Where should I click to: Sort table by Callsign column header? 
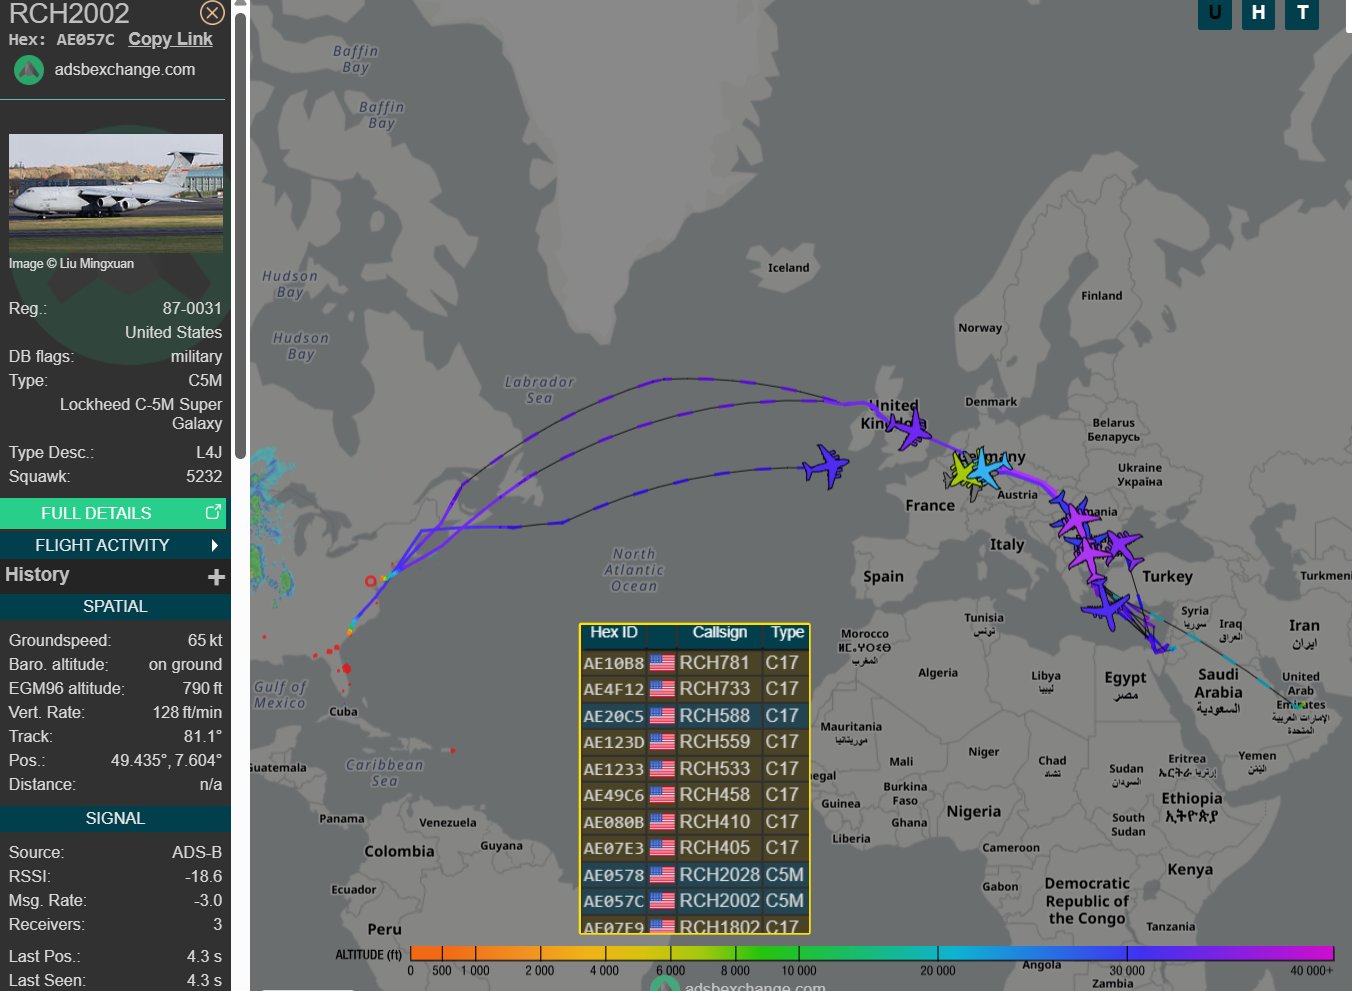pos(720,633)
